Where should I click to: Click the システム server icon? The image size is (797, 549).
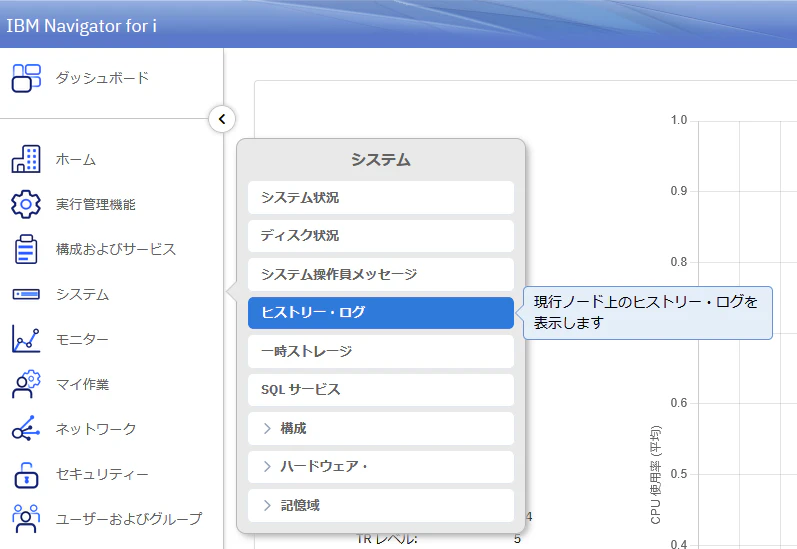[26, 294]
